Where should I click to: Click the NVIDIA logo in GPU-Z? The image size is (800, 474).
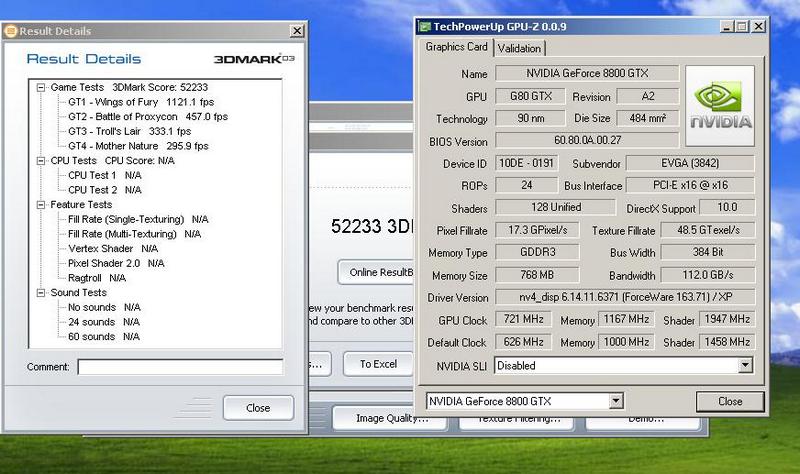tap(720, 106)
